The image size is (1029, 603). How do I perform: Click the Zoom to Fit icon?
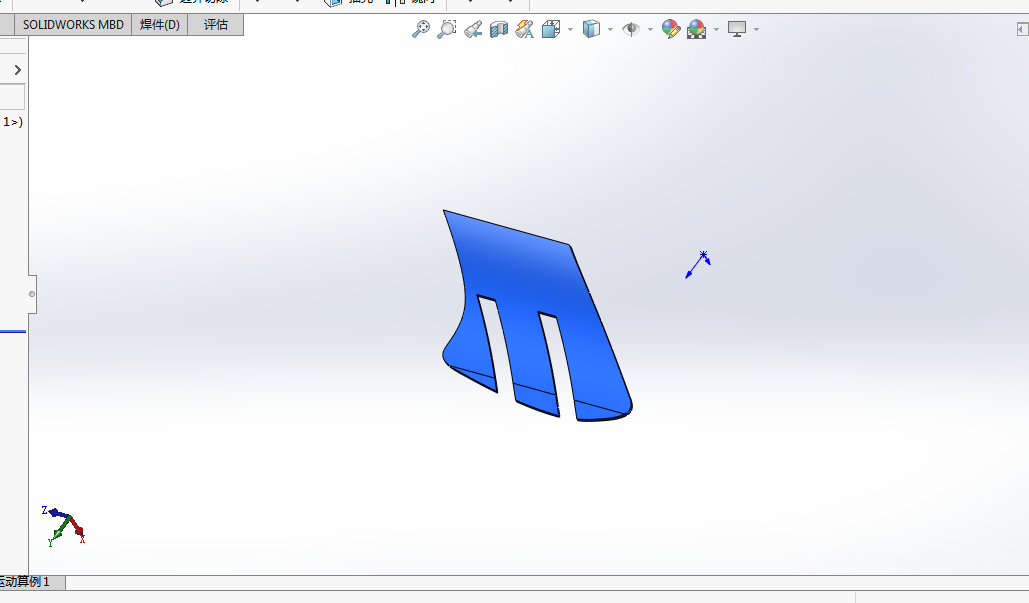click(x=421, y=30)
